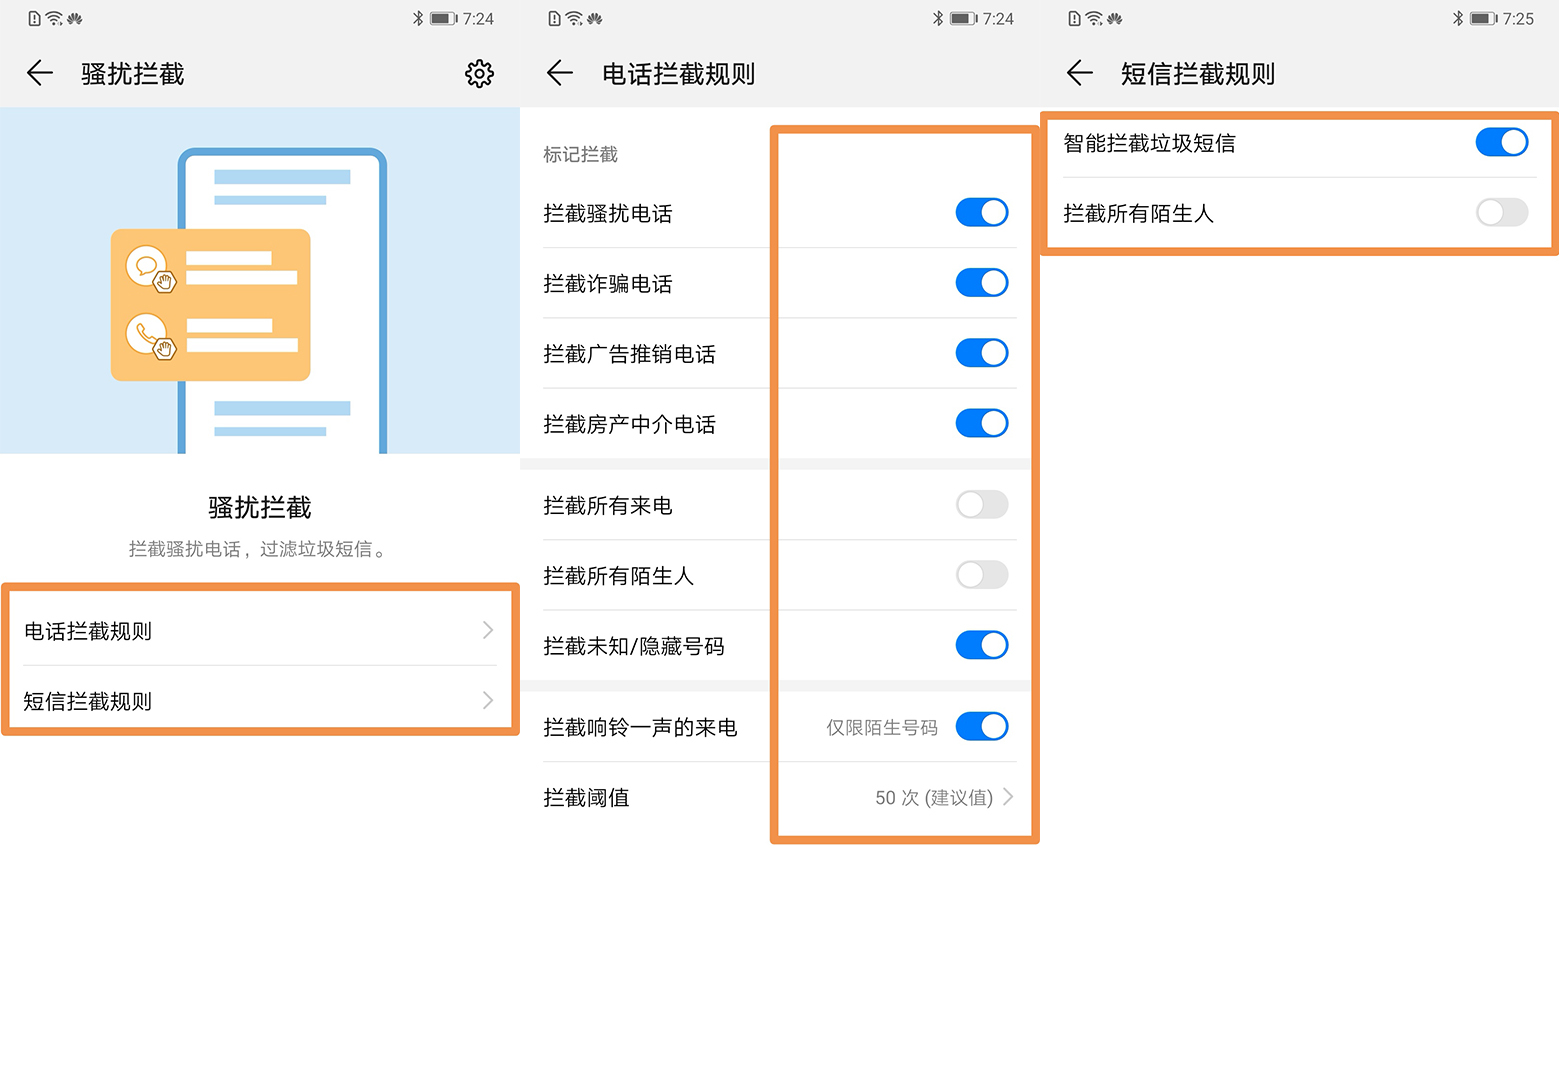Turn on 拦截所有陌生人 for calls
This screenshot has width=1559, height=1079.
pos(981,575)
